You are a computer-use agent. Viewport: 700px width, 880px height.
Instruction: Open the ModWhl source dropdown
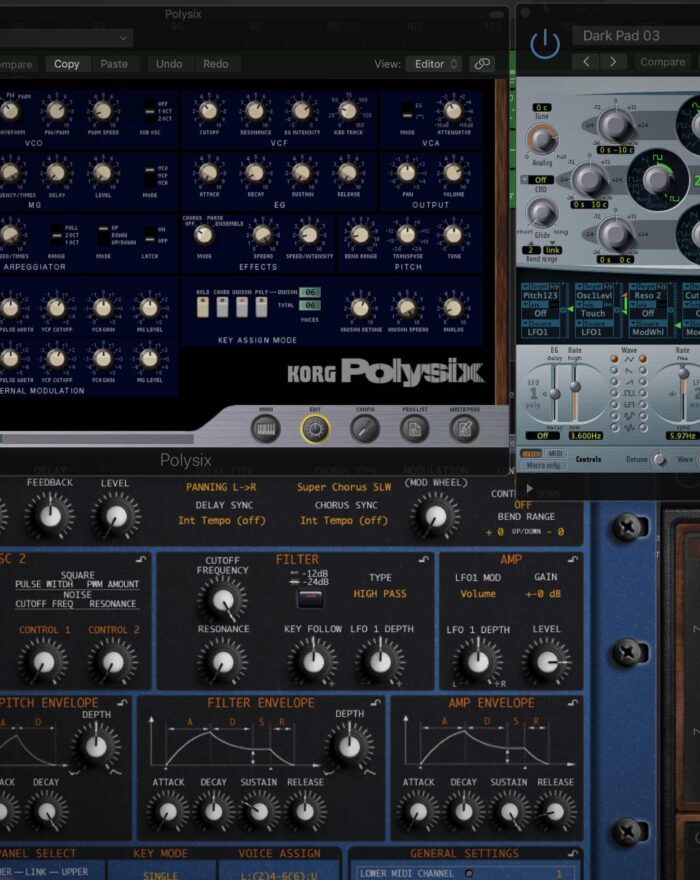pos(647,332)
